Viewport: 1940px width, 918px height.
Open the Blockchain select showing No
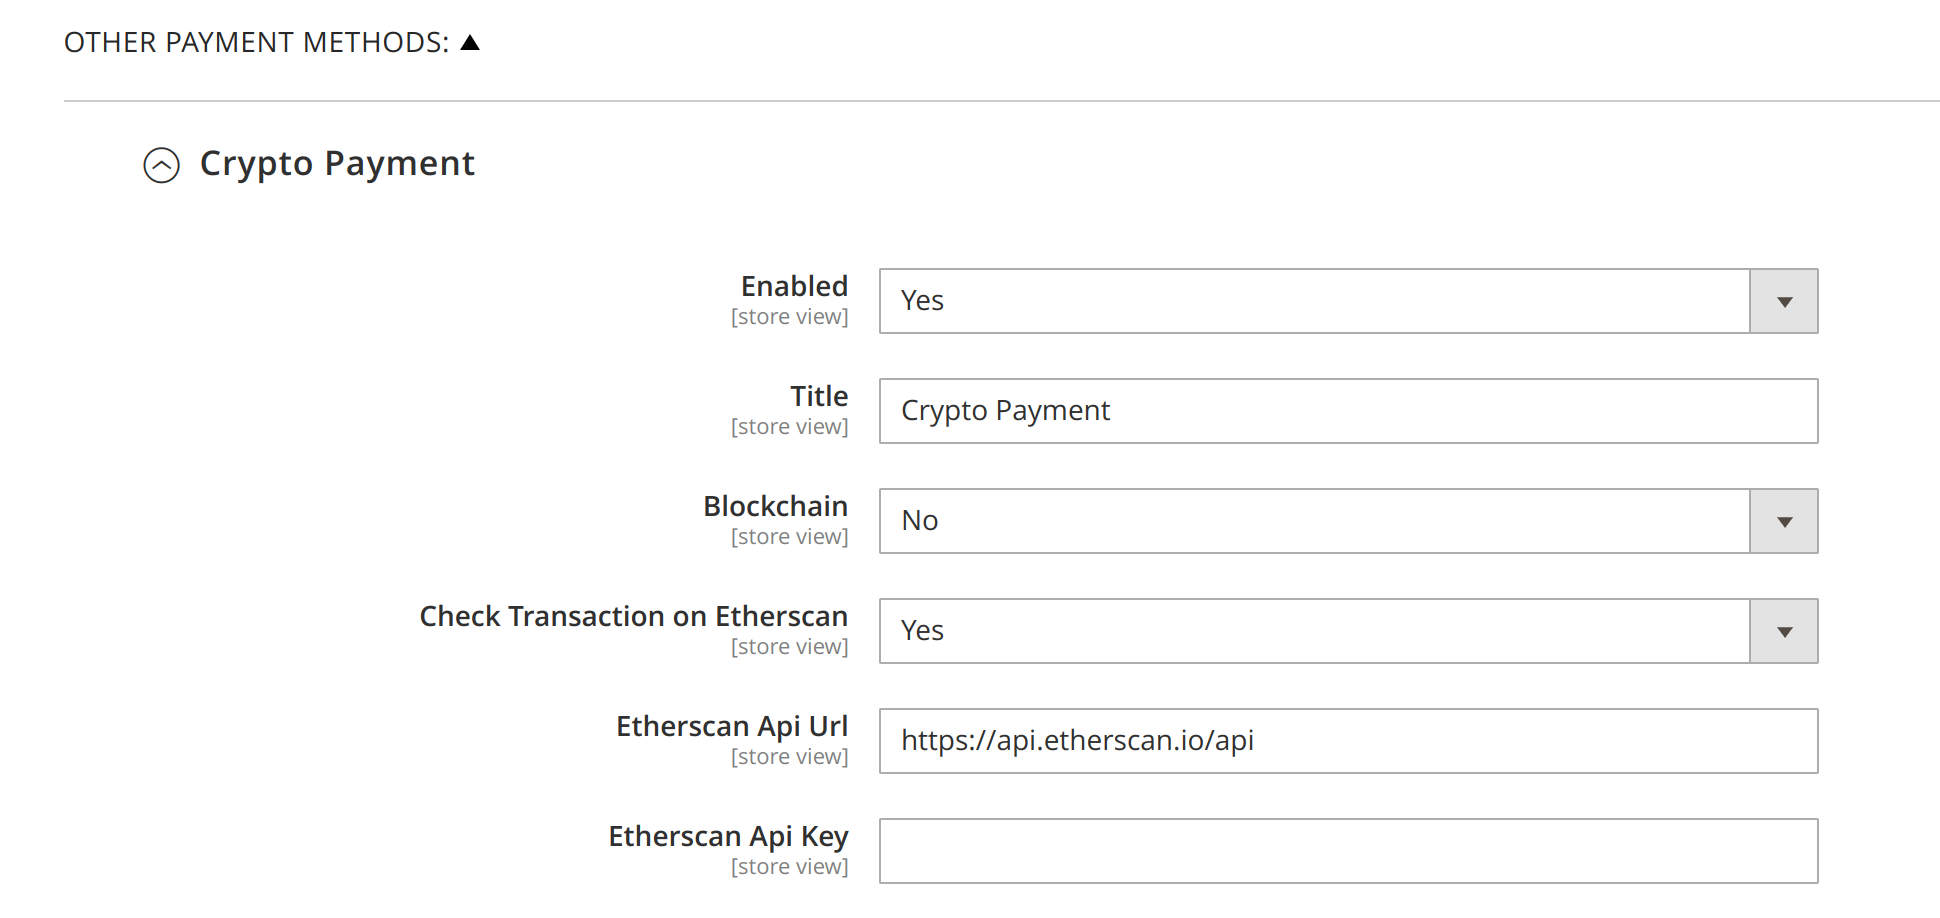(x=1314, y=521)
